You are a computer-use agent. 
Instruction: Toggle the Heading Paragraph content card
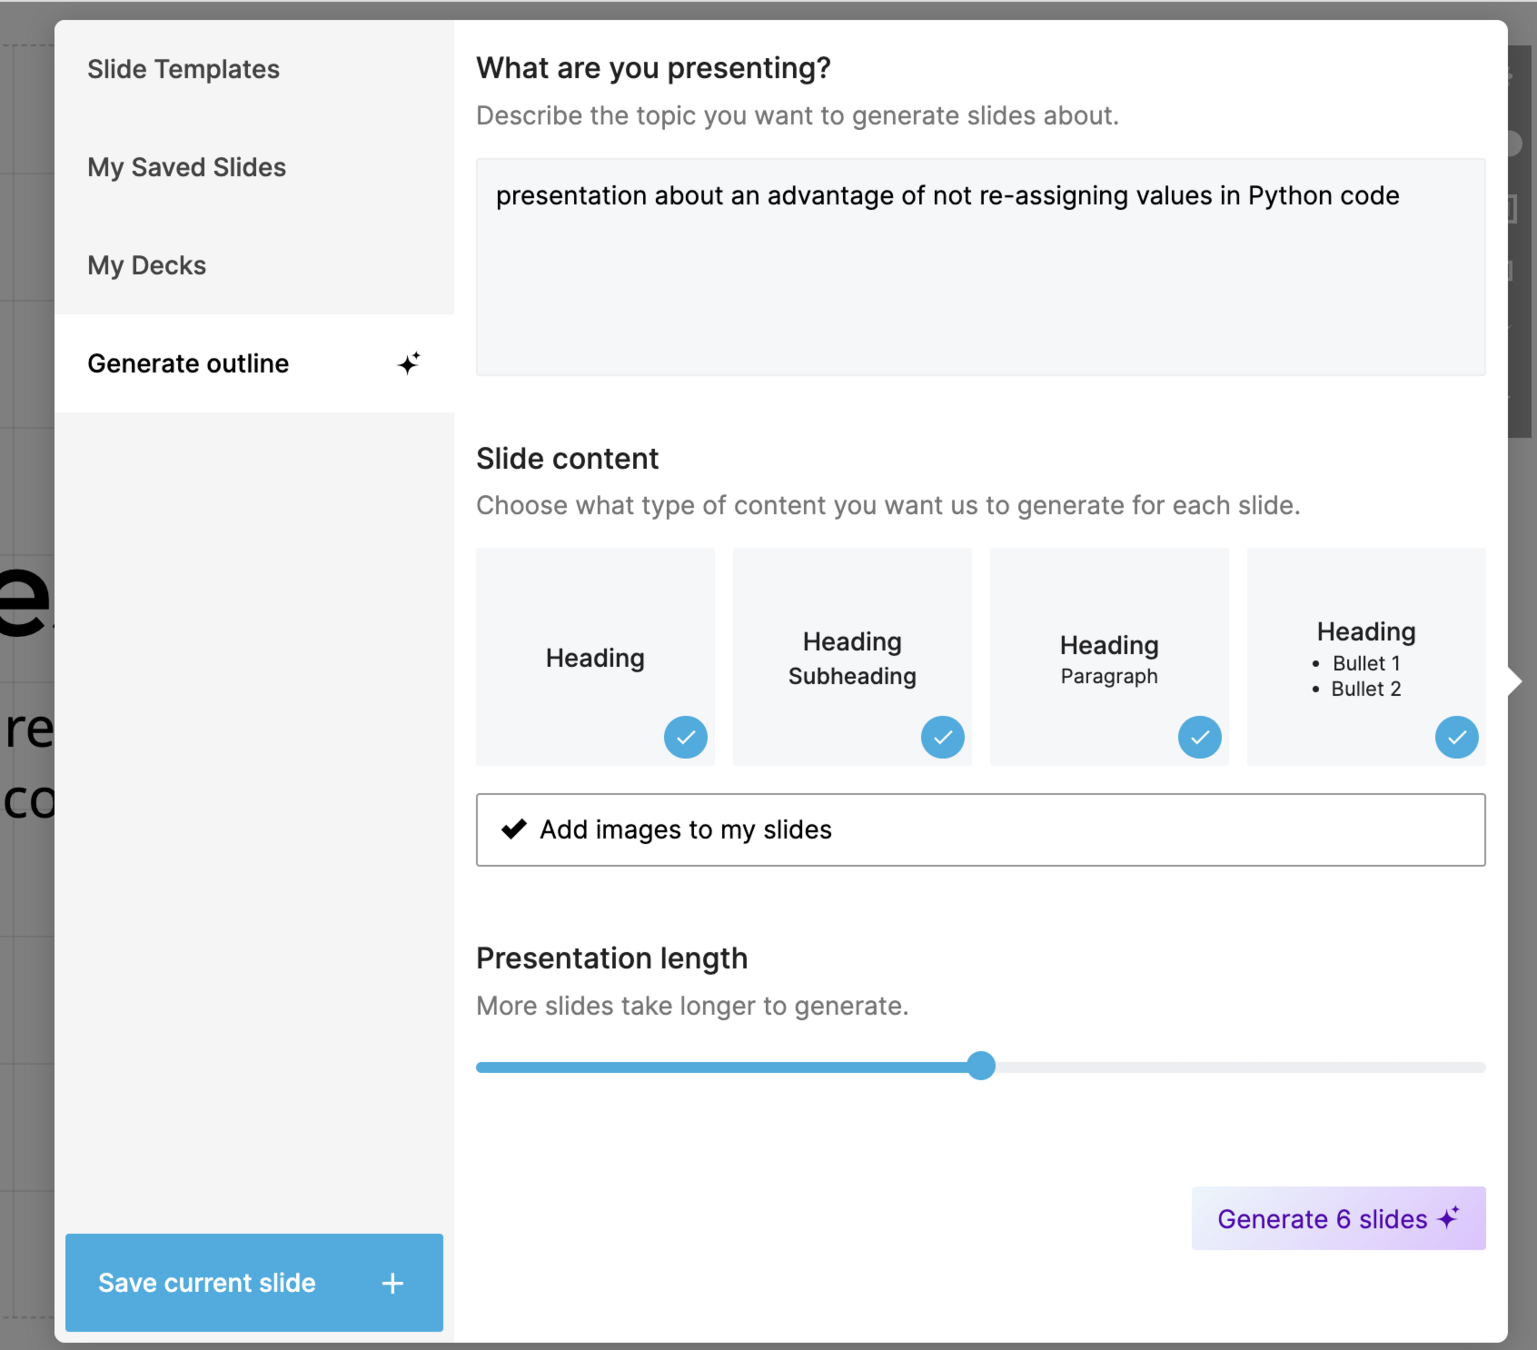point(1109,657)
